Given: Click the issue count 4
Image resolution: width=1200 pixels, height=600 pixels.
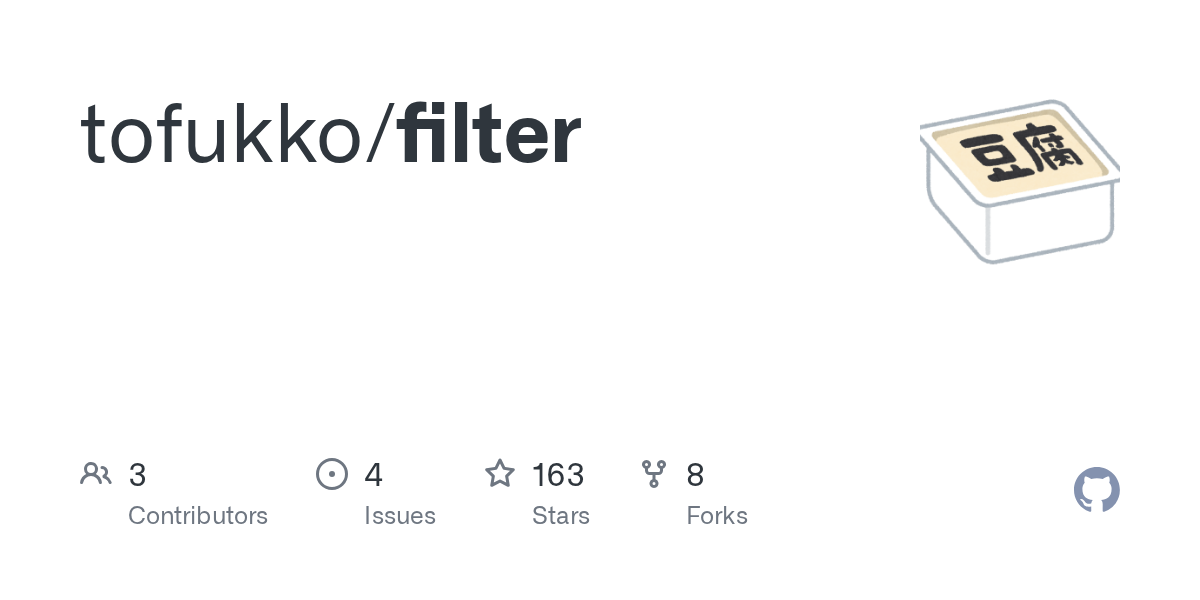Looking at the screenshot, I should tap(374, 475).
